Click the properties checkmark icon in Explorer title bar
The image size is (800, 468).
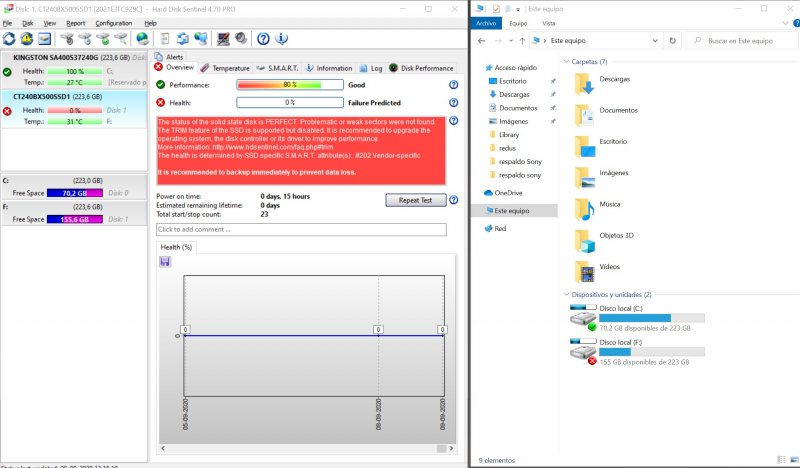(496, 9)
